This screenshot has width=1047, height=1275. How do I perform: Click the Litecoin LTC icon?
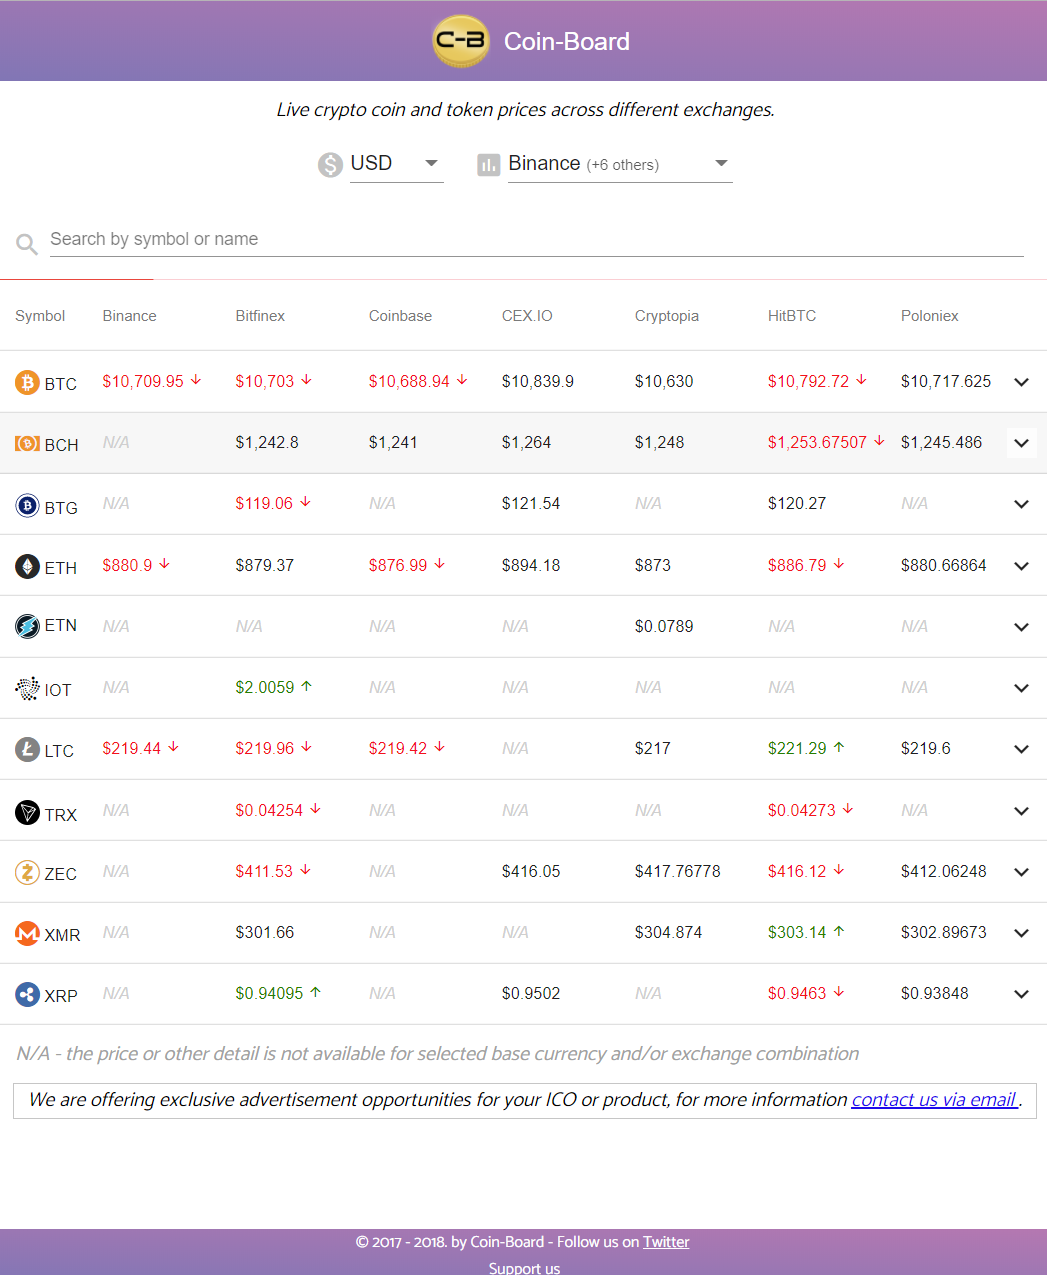point(27,749)
